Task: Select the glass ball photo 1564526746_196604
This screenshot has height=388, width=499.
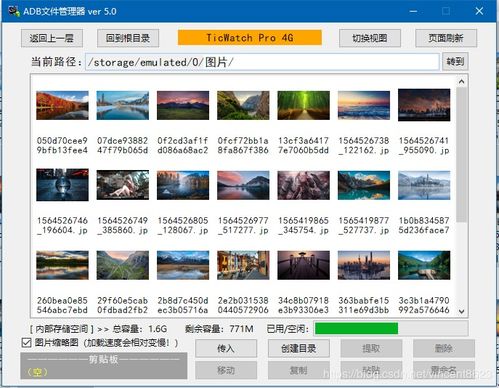Action: (x=62, y=185)
